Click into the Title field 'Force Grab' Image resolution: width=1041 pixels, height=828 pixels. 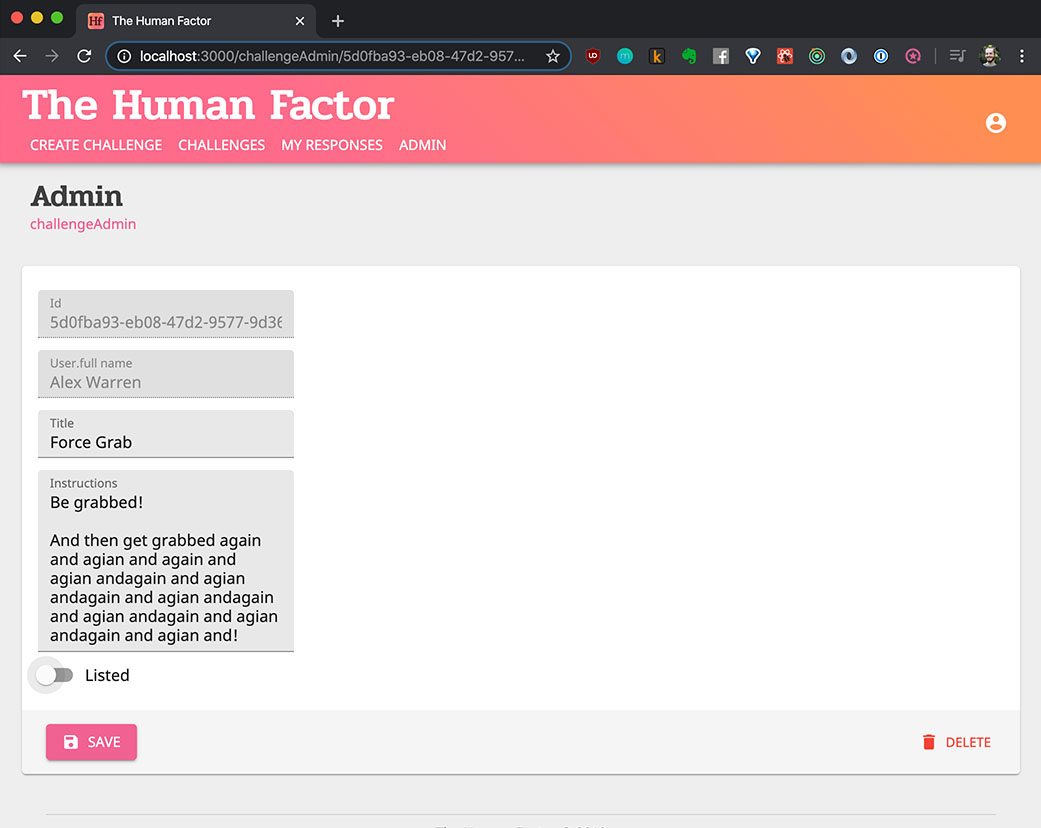click(x=166, y=434)
